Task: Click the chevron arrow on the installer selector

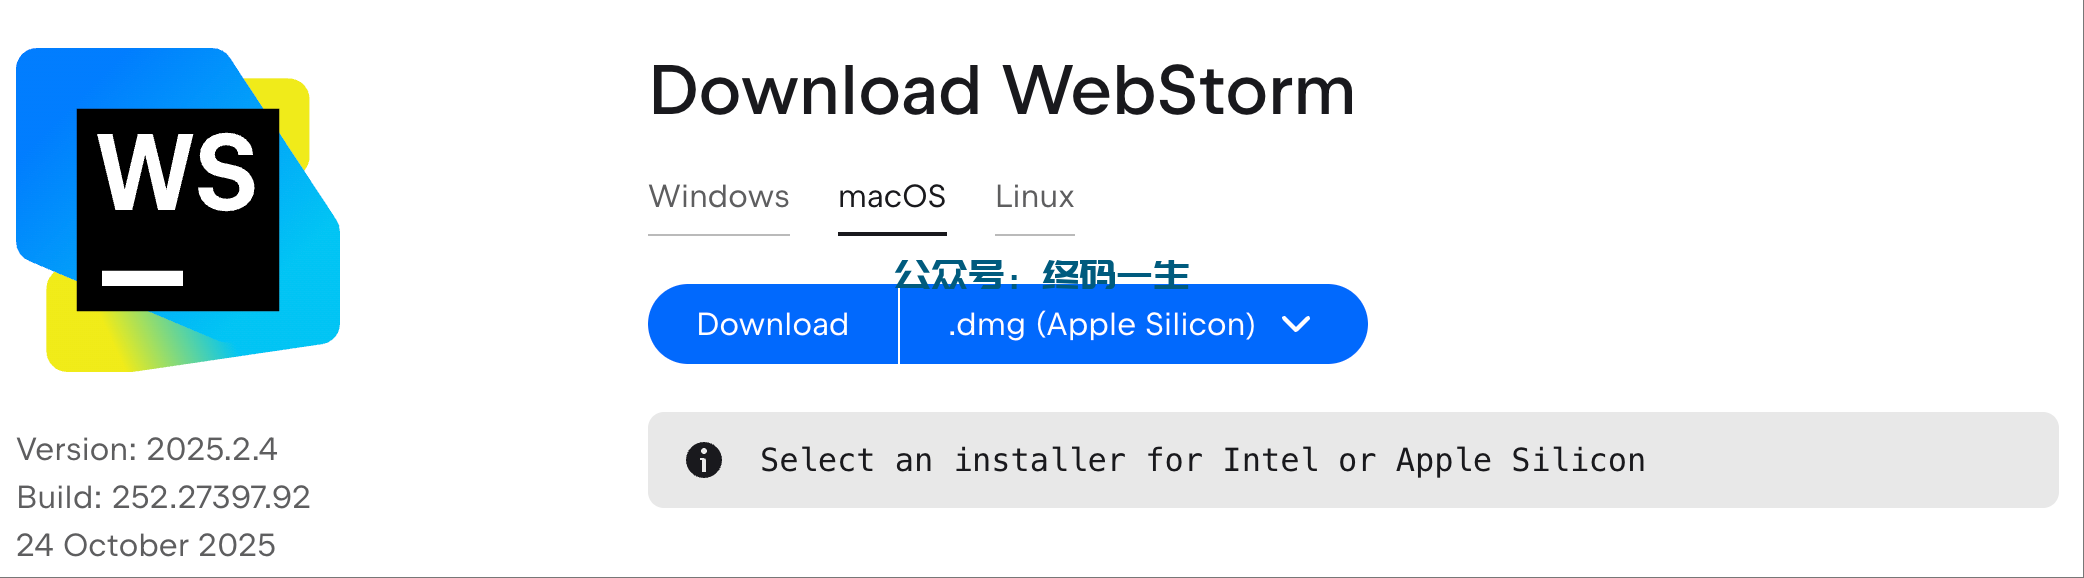Action: 1296,324
